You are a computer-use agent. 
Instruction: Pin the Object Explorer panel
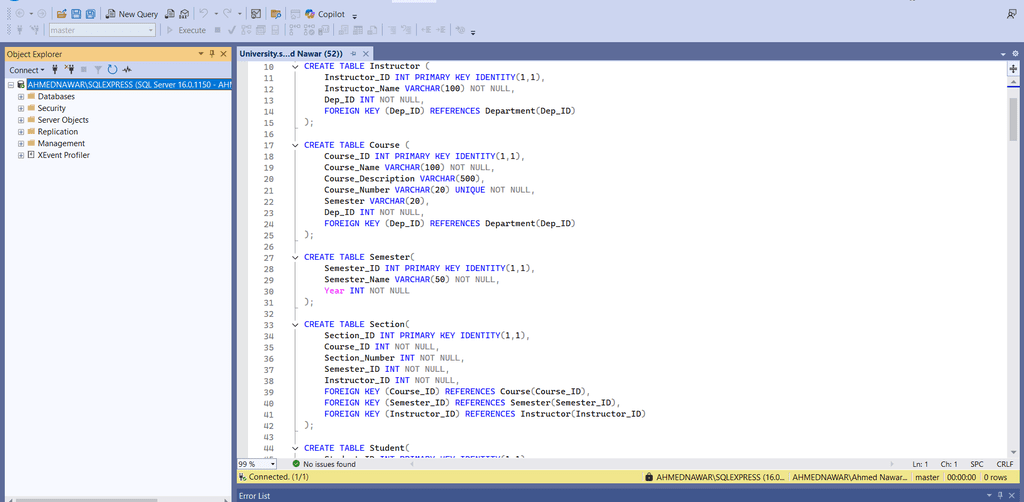click(212, 54)
